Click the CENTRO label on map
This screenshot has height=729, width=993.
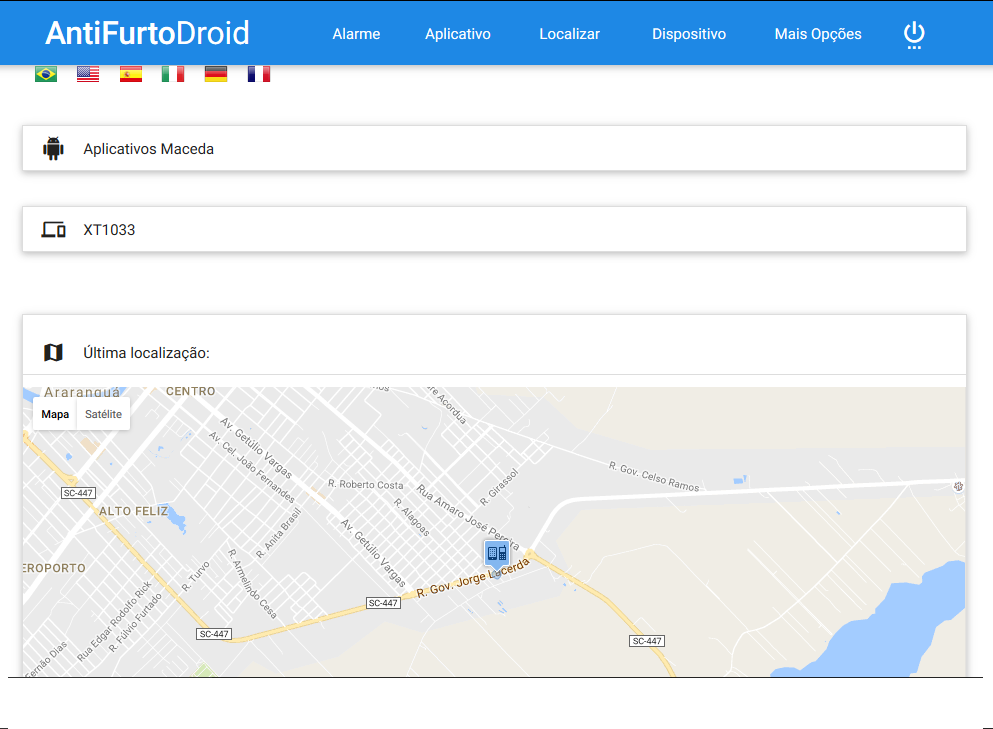tap(191, 391)
